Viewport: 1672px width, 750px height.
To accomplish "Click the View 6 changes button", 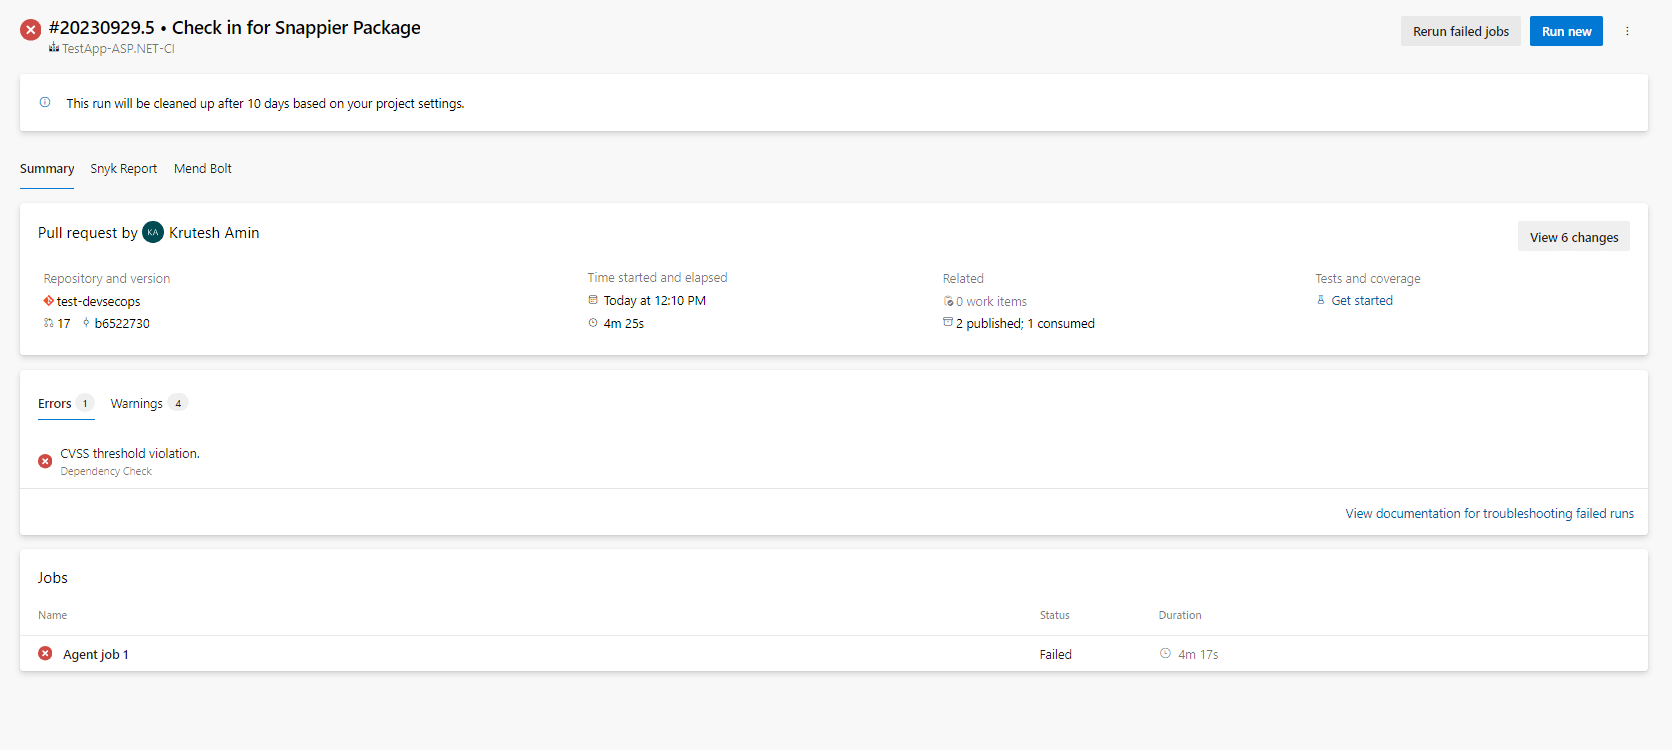I will coord(1573,237).
